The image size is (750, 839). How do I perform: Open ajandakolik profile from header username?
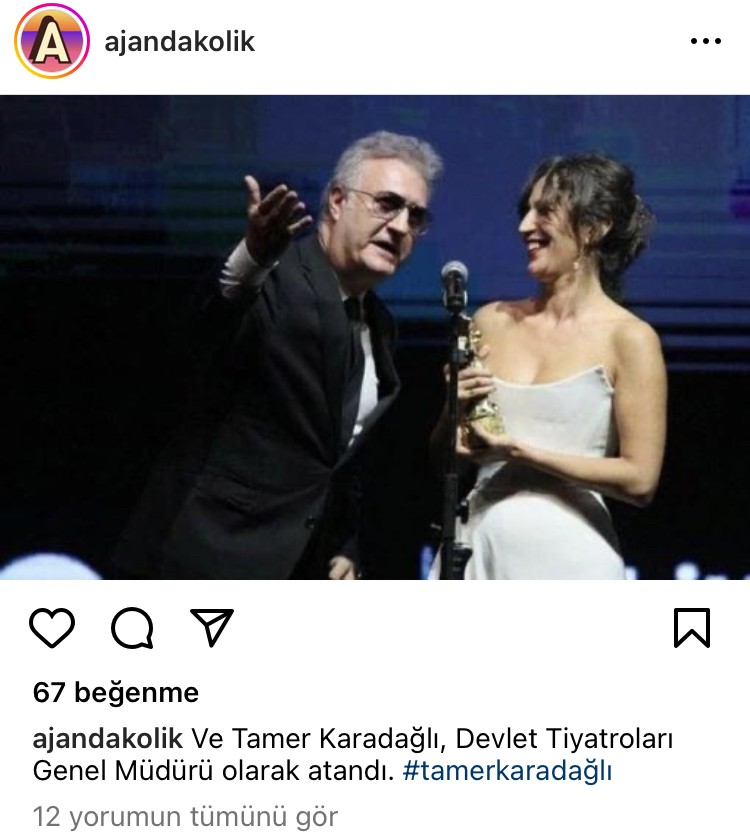click(180, 42)
